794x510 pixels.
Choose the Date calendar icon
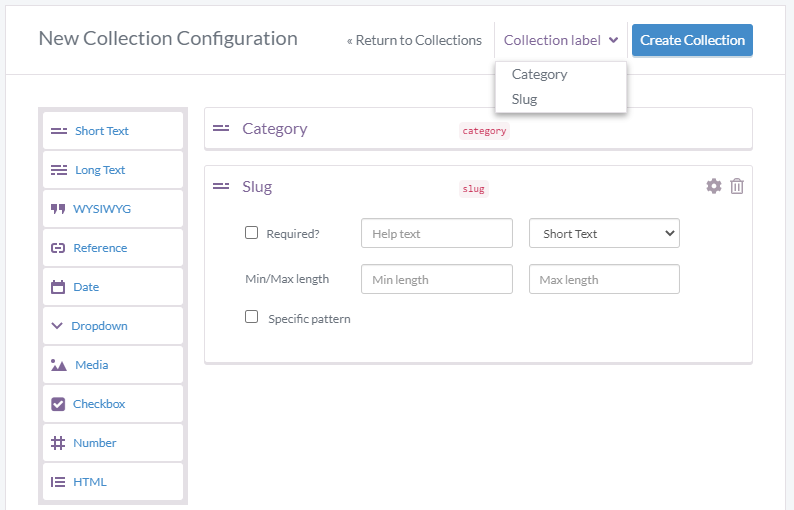(58, 287)
